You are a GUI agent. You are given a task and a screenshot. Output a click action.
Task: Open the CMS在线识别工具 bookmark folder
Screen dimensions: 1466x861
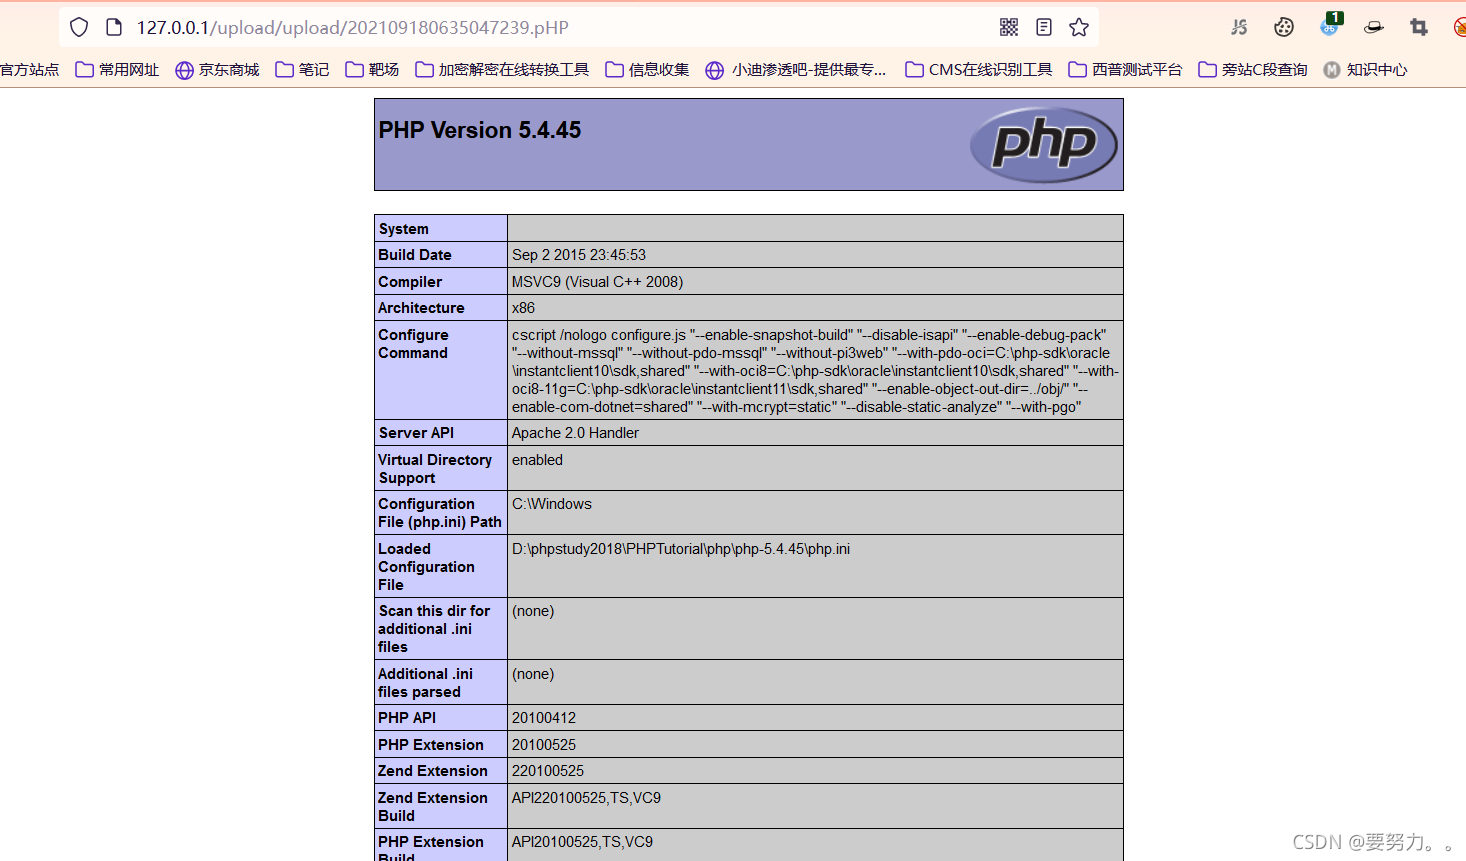coord(979,69)
